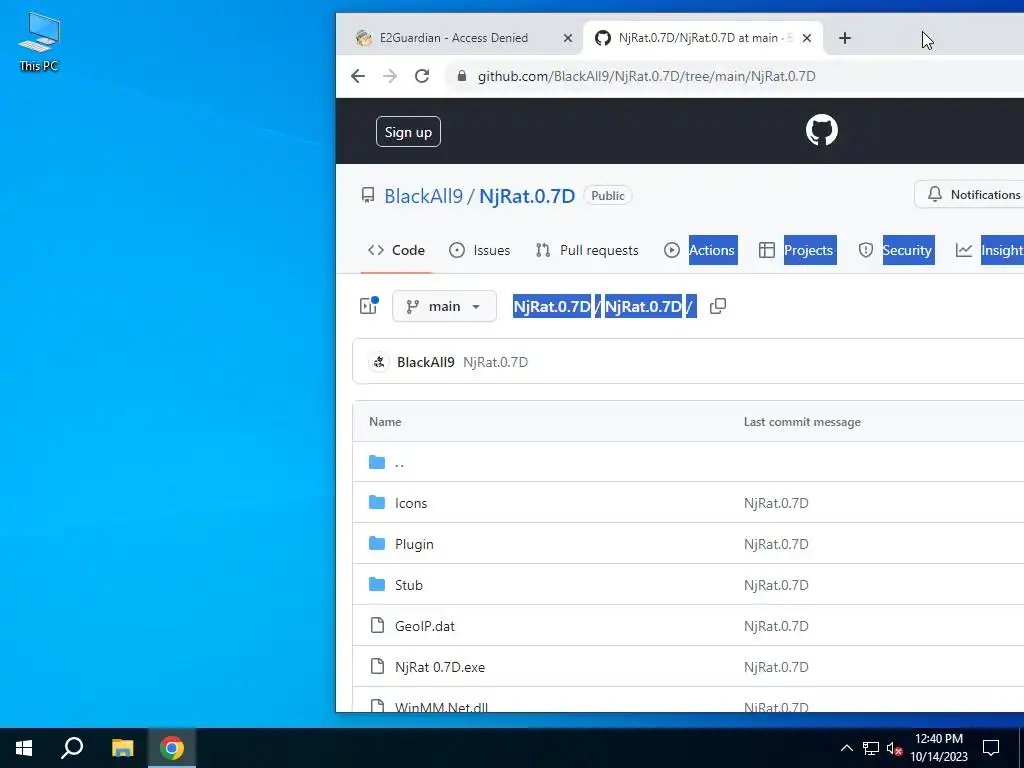Open the Security tab
1024x768 pixels.
896,250
